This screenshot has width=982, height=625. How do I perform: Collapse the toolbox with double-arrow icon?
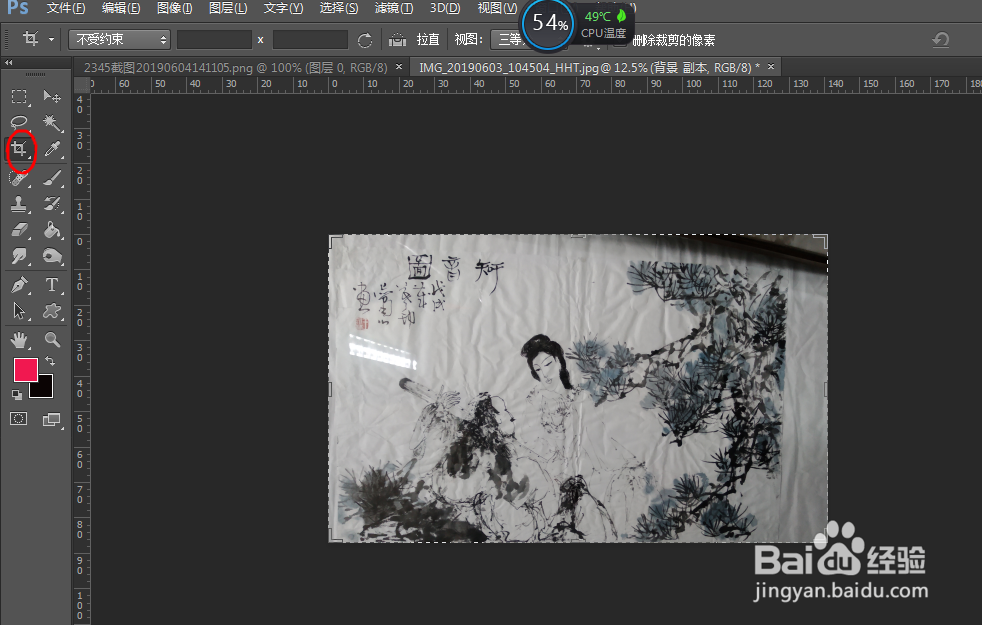[8, 63]
